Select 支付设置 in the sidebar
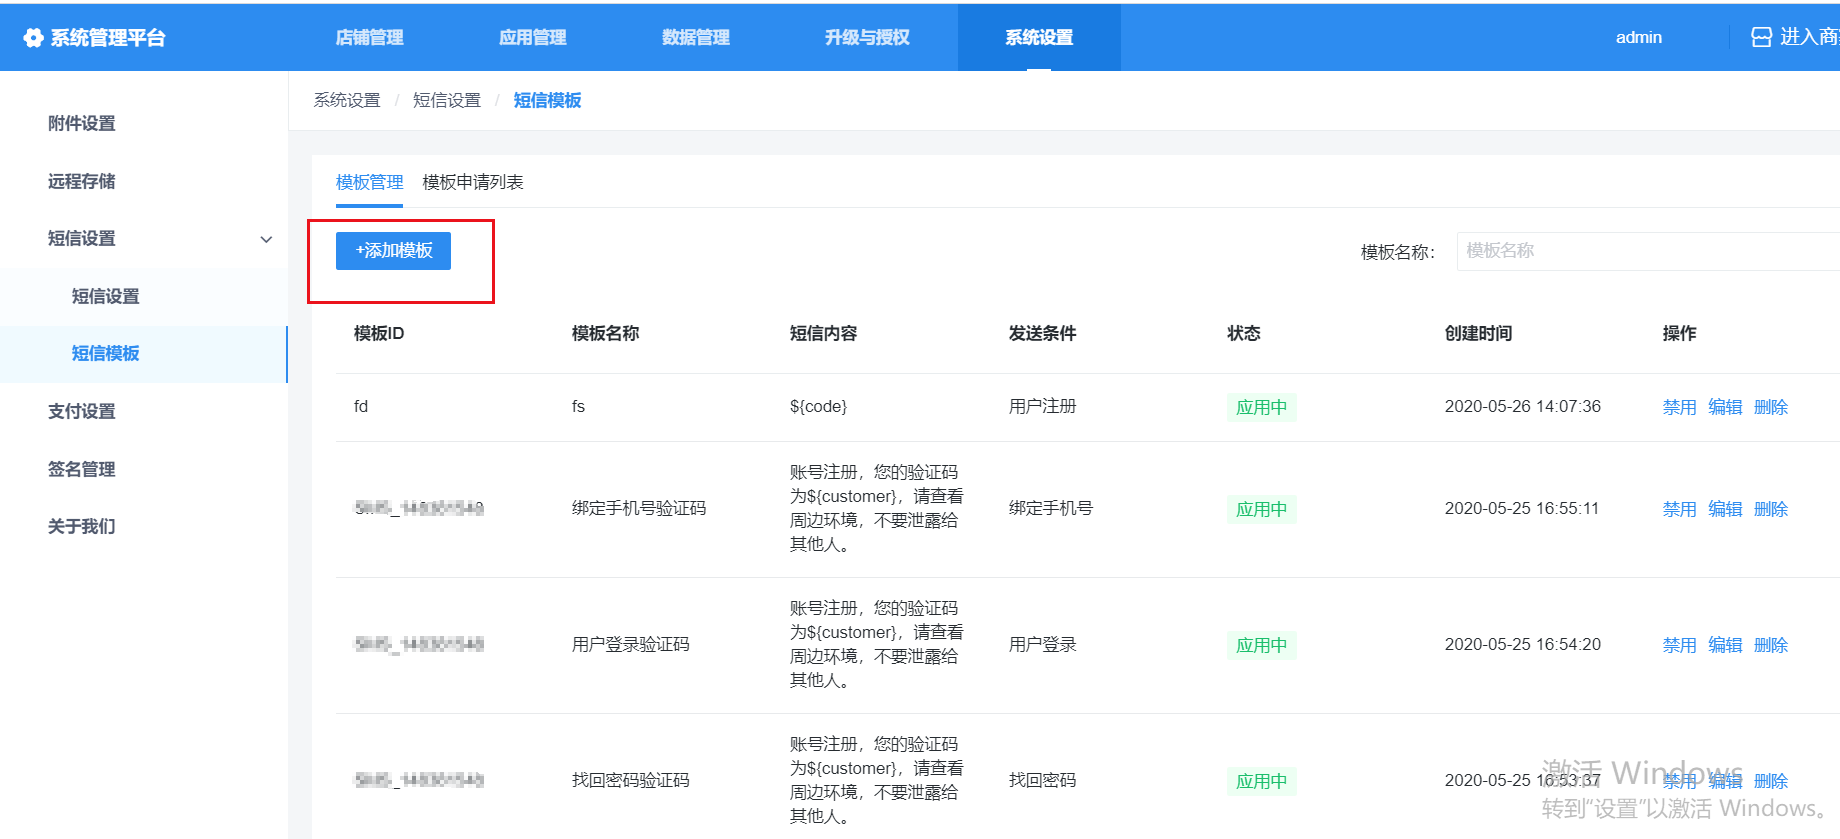This screenshot has width=1840, height=839. 82,411
